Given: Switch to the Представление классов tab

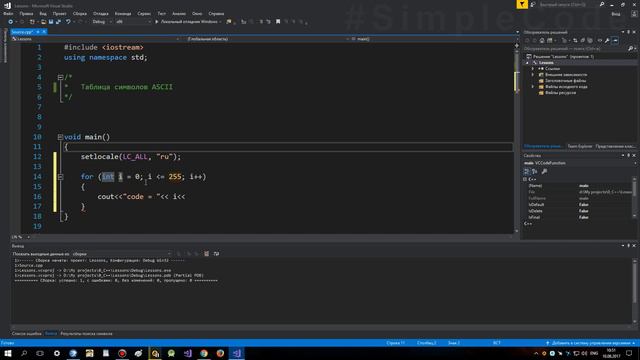Looking at the screenshot, I should point(615,146).
